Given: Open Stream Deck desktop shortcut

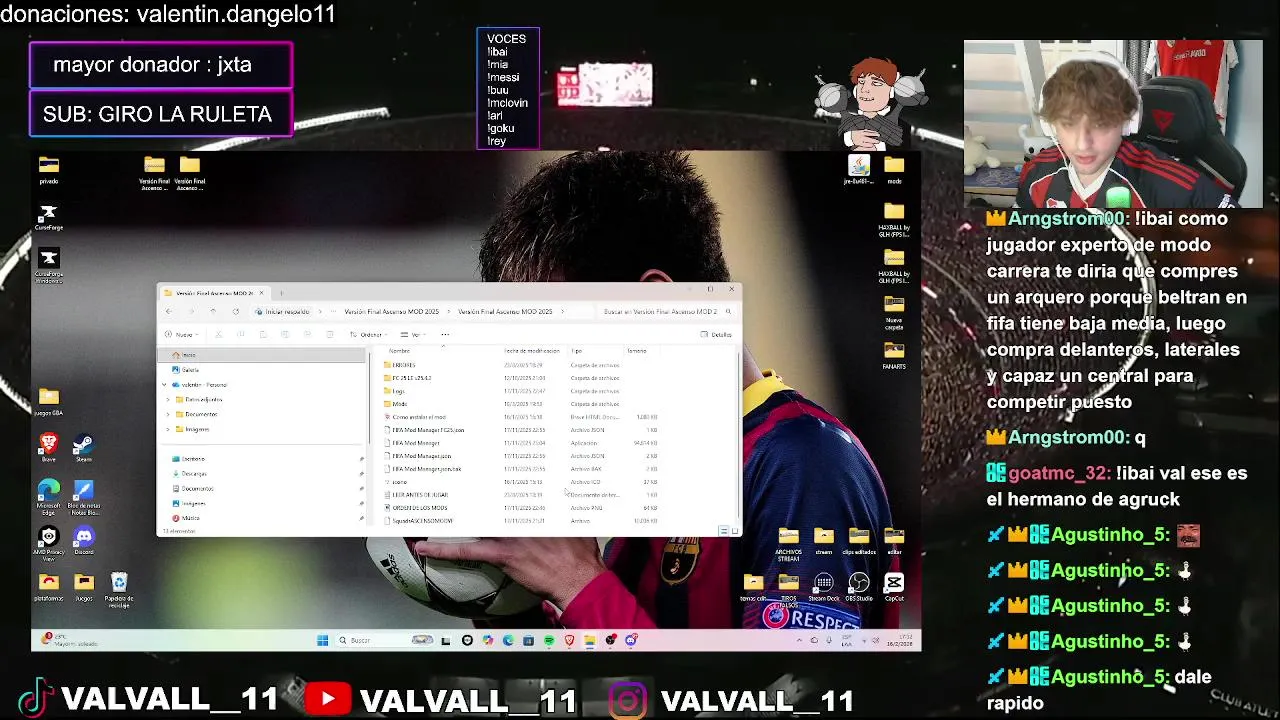Looking at the screenshot, I should (x=824, y=587).
